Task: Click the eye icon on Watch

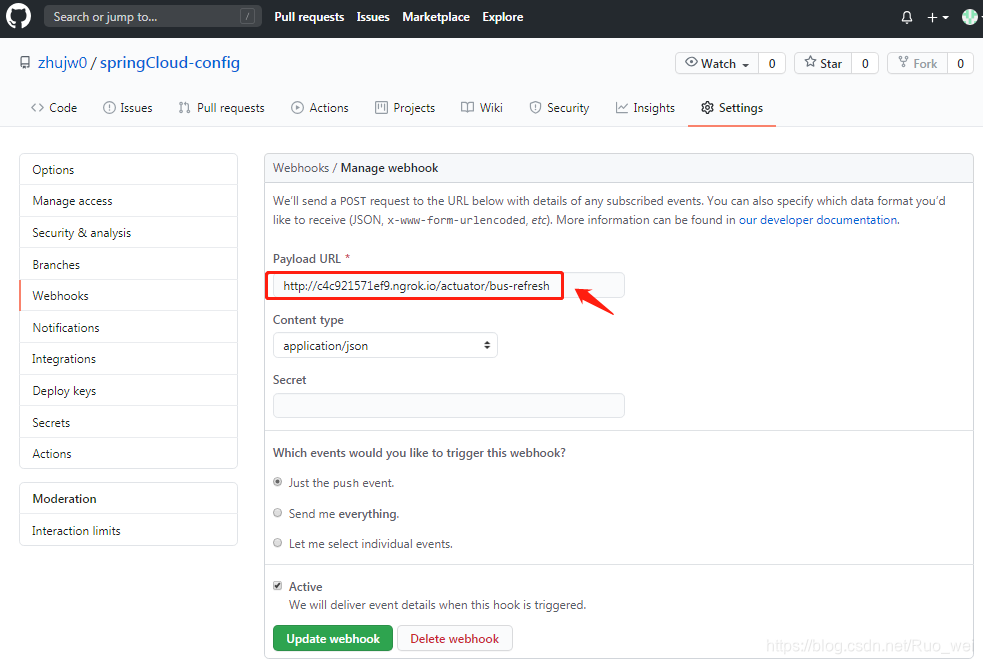Action: [691, 62]
